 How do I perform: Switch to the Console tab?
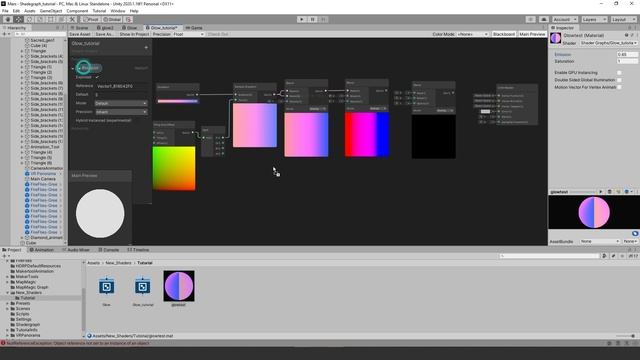pyautogui.click(x=108, y=250)
